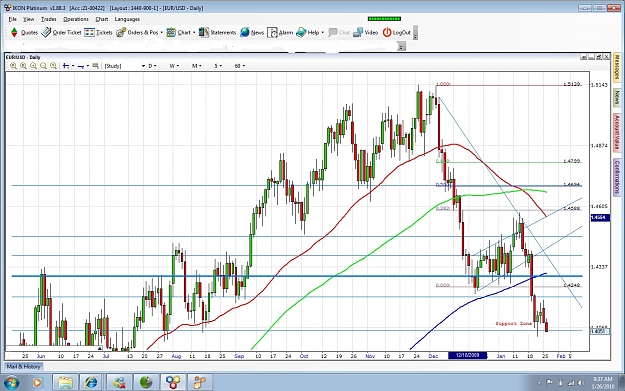Open the Confirmations side tab
The height and width of the screenshot is (391, 625).
[x=617, y=178]
